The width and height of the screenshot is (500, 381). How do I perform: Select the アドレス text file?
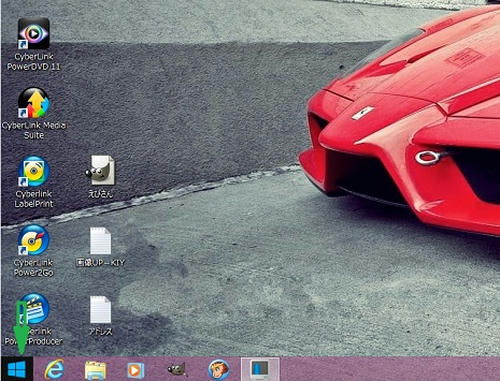point(101,315)
